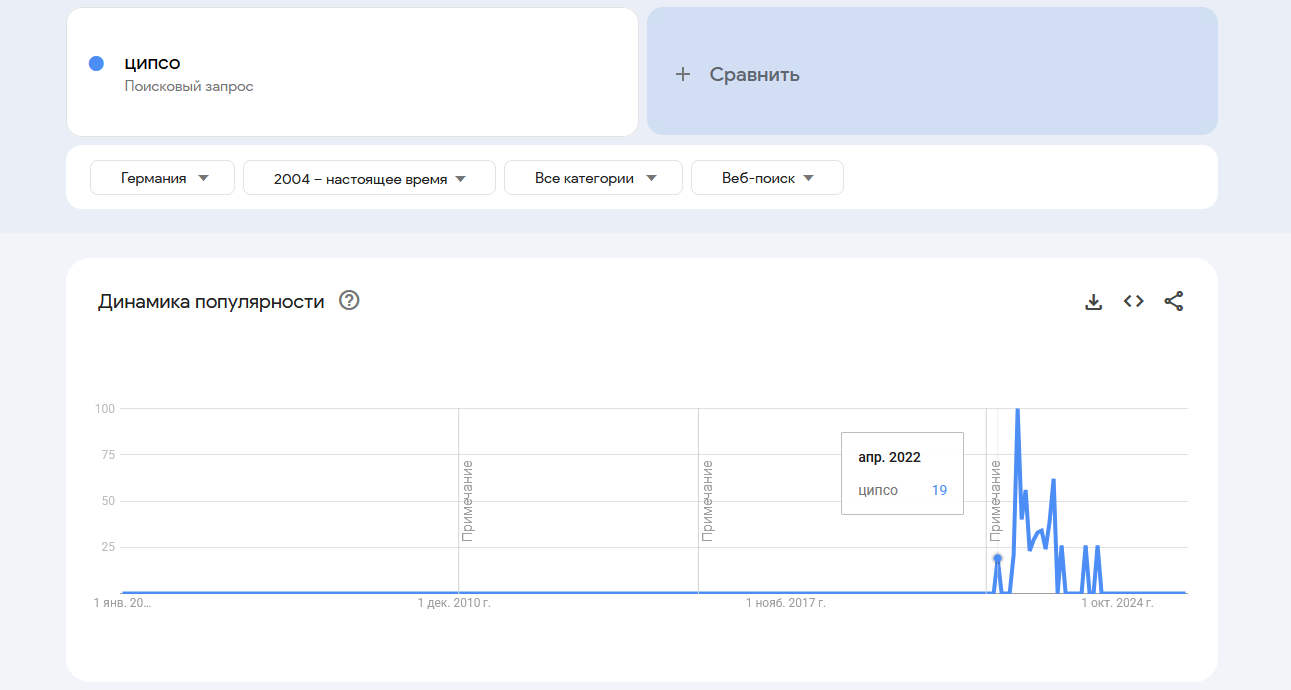Click the plus icon beside Сравнить
The image size is (1291, 690).
pyautogui.click(x=683, y=74)
